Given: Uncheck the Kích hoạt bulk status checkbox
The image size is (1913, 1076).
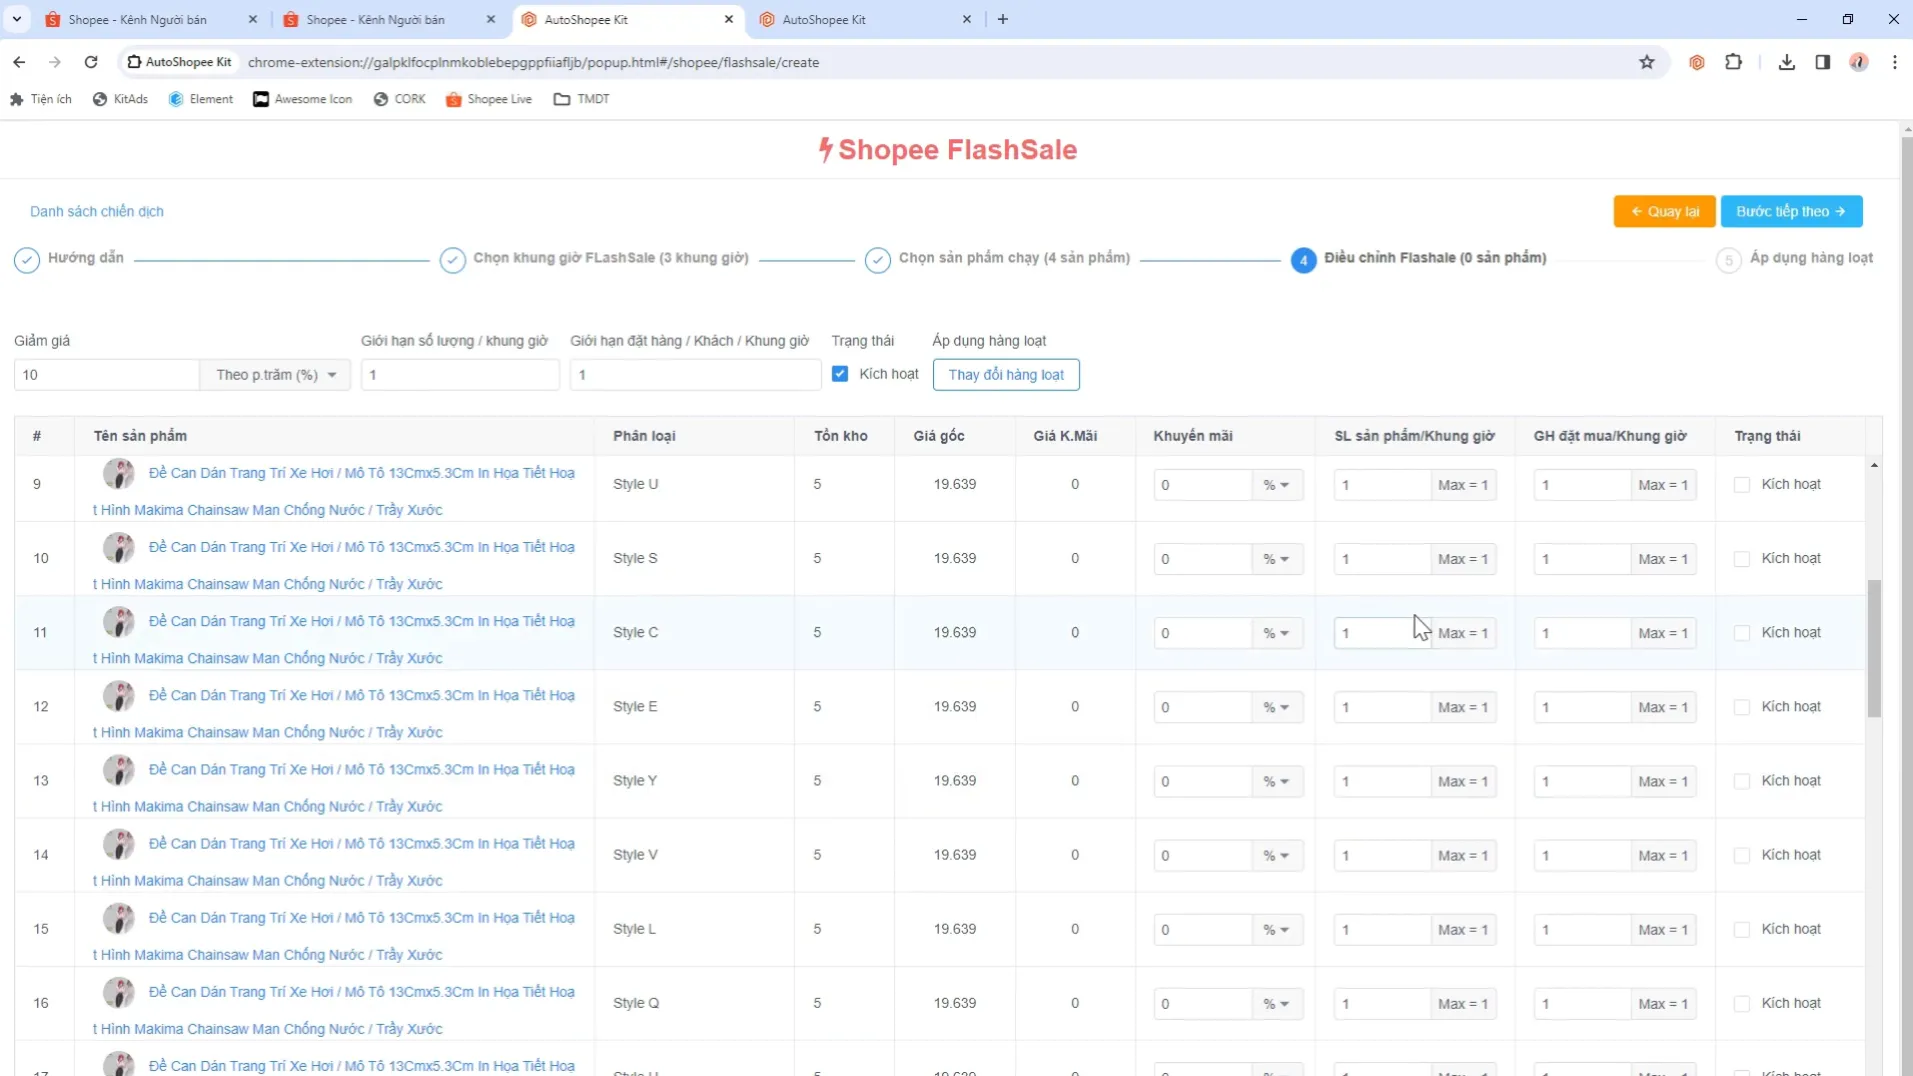Looking at the screenshot, I should coord(840,374).
